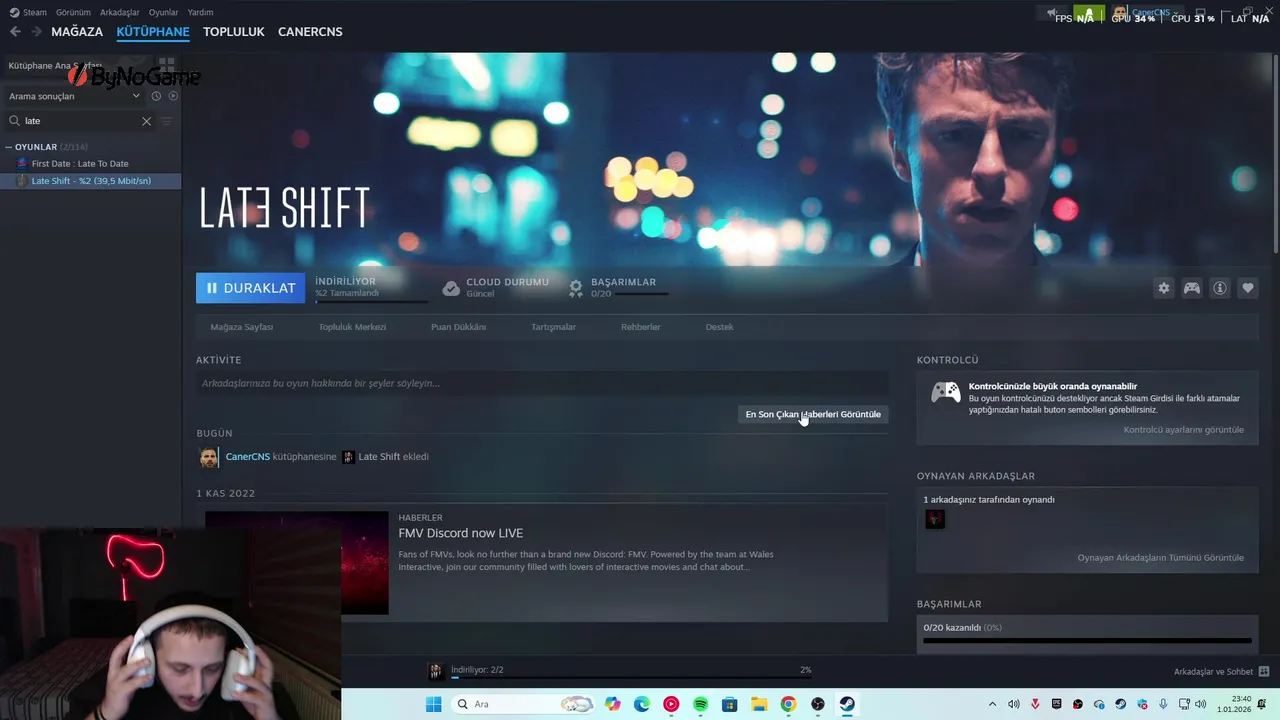Open the Yardım menu
The width and height of the screenshot is (1280, 720).
click(x=200, y=12)
